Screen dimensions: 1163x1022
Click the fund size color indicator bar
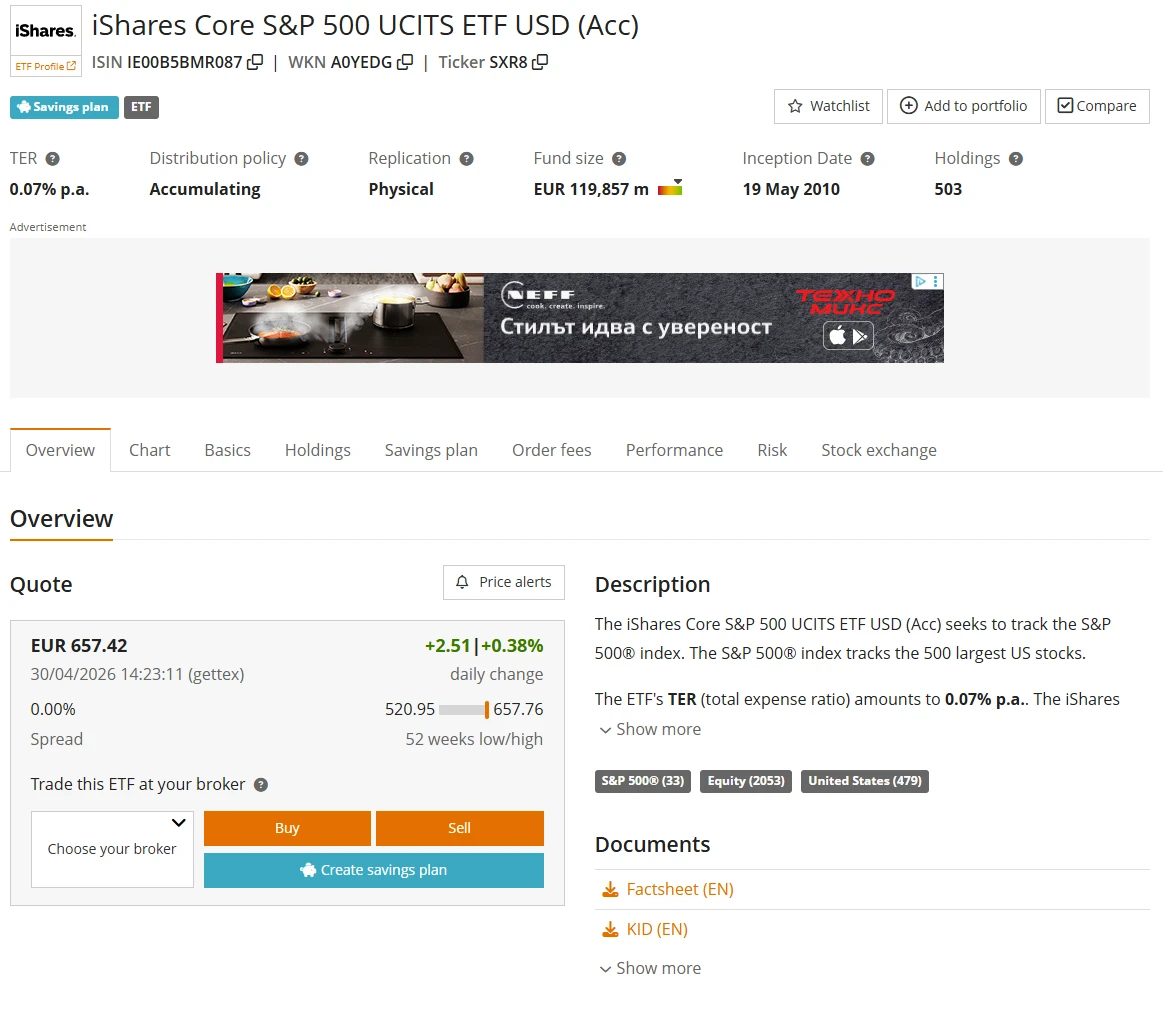670,188
